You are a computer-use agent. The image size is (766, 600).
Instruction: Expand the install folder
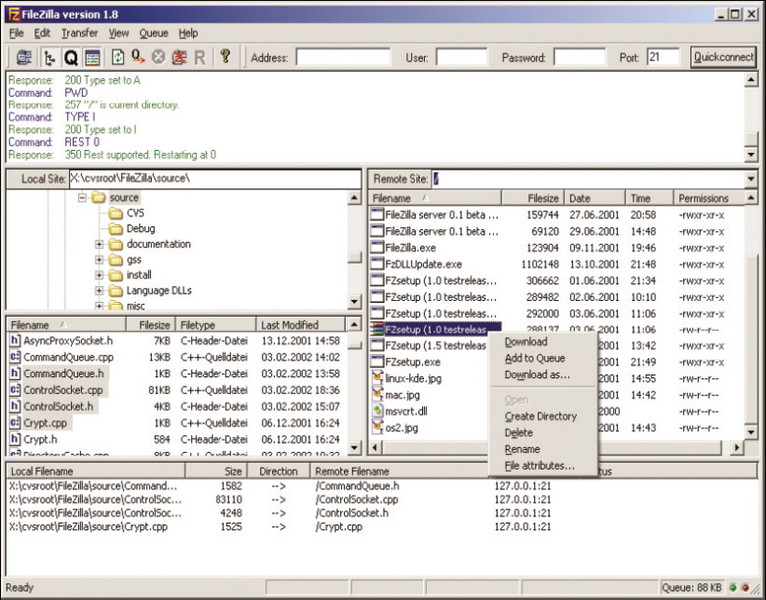99,275
